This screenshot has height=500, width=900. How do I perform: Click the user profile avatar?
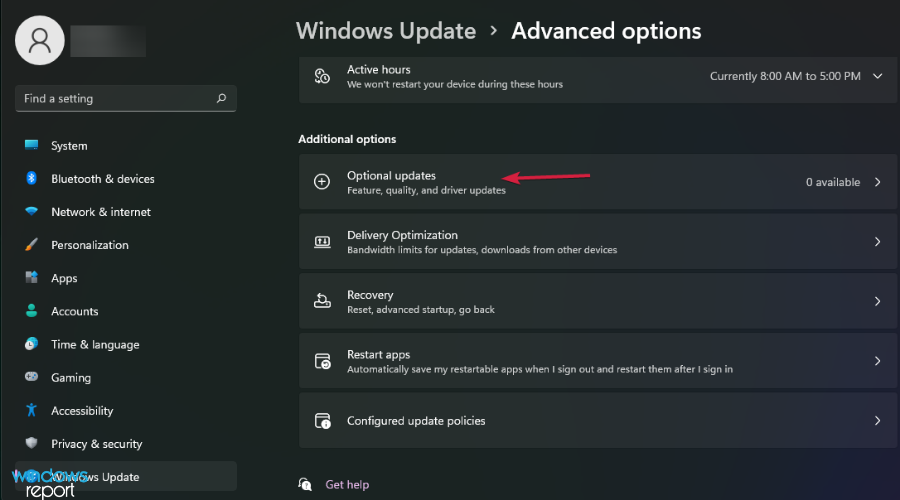coord(40,40)
